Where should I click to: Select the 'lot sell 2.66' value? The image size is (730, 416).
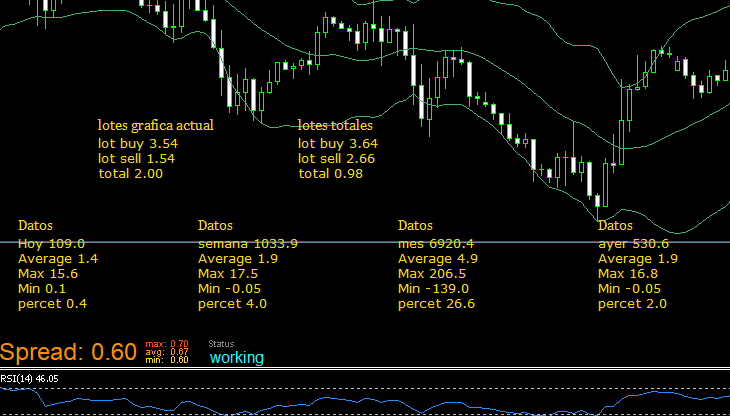point(337,159)
